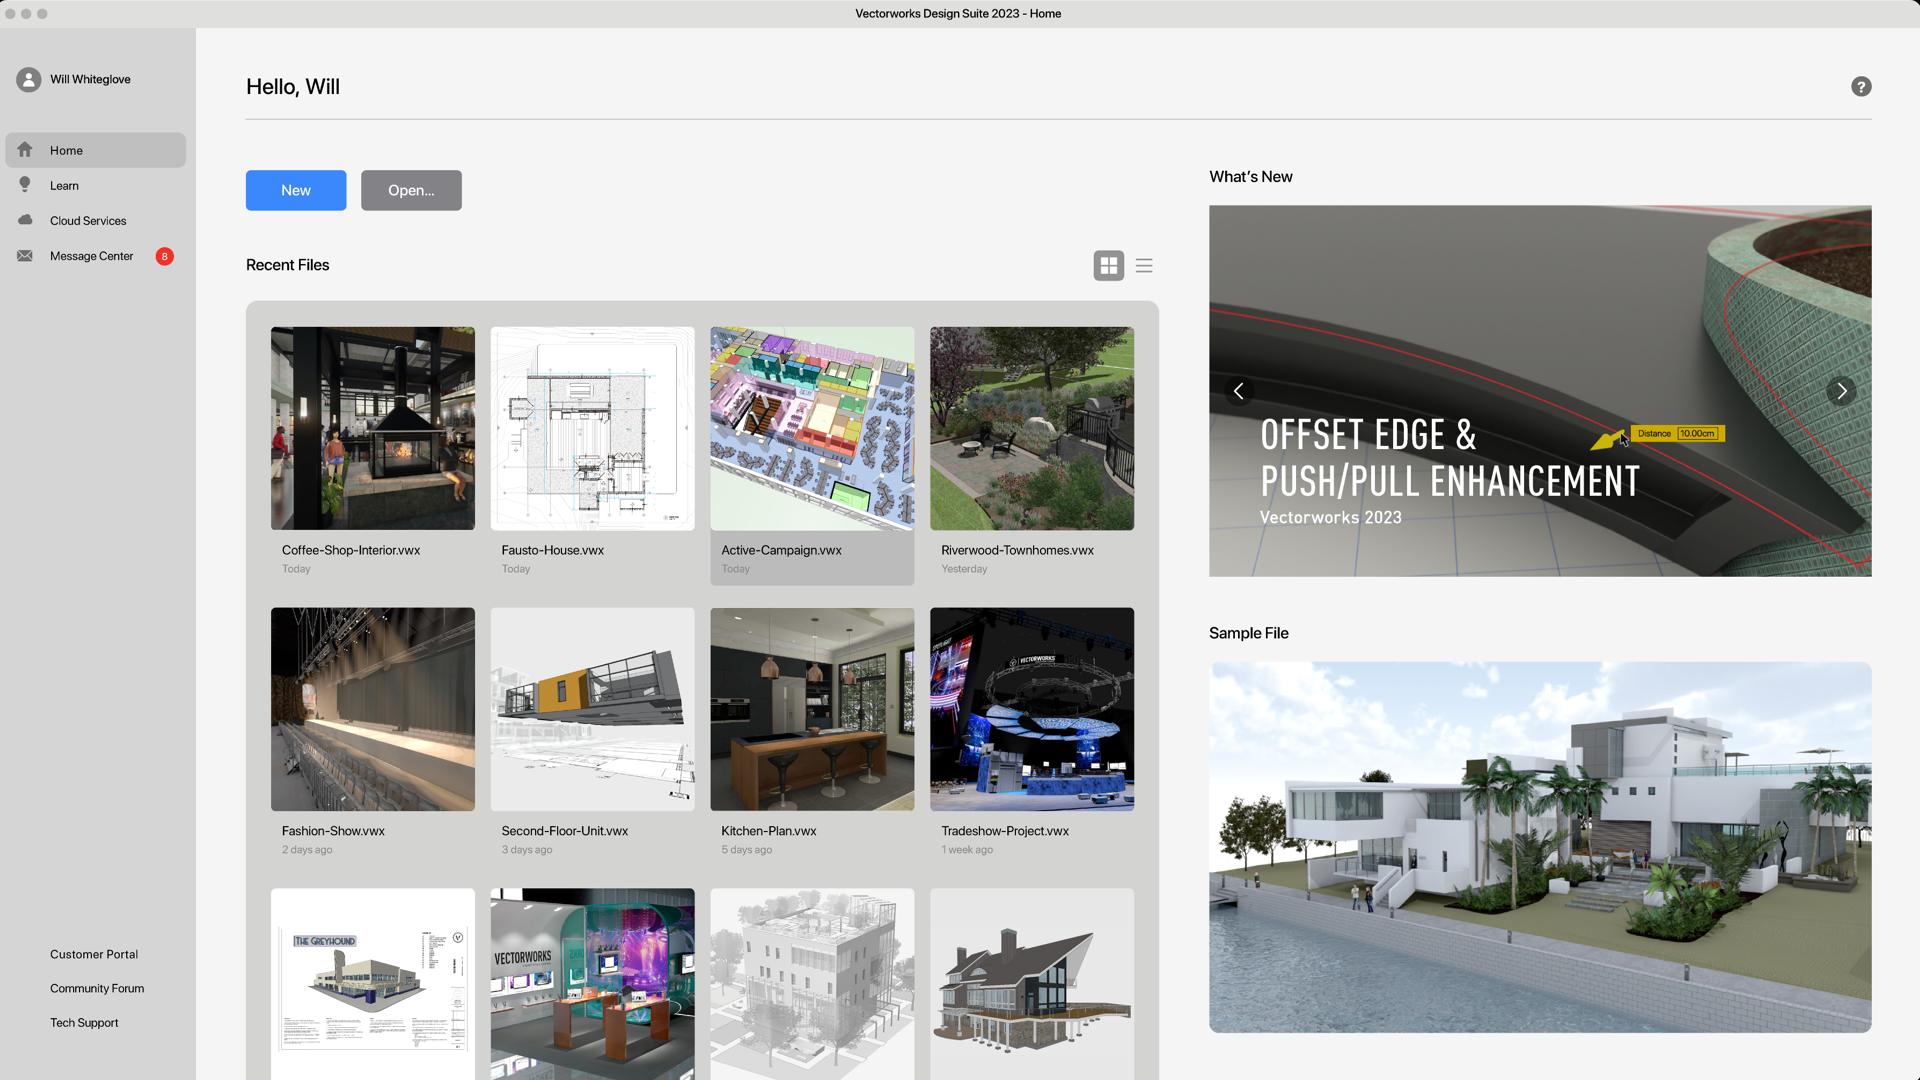Open Fausto-House.vwx thumbnail
The height and width of the screenshot is (1080, 1920).
[592, 428]
